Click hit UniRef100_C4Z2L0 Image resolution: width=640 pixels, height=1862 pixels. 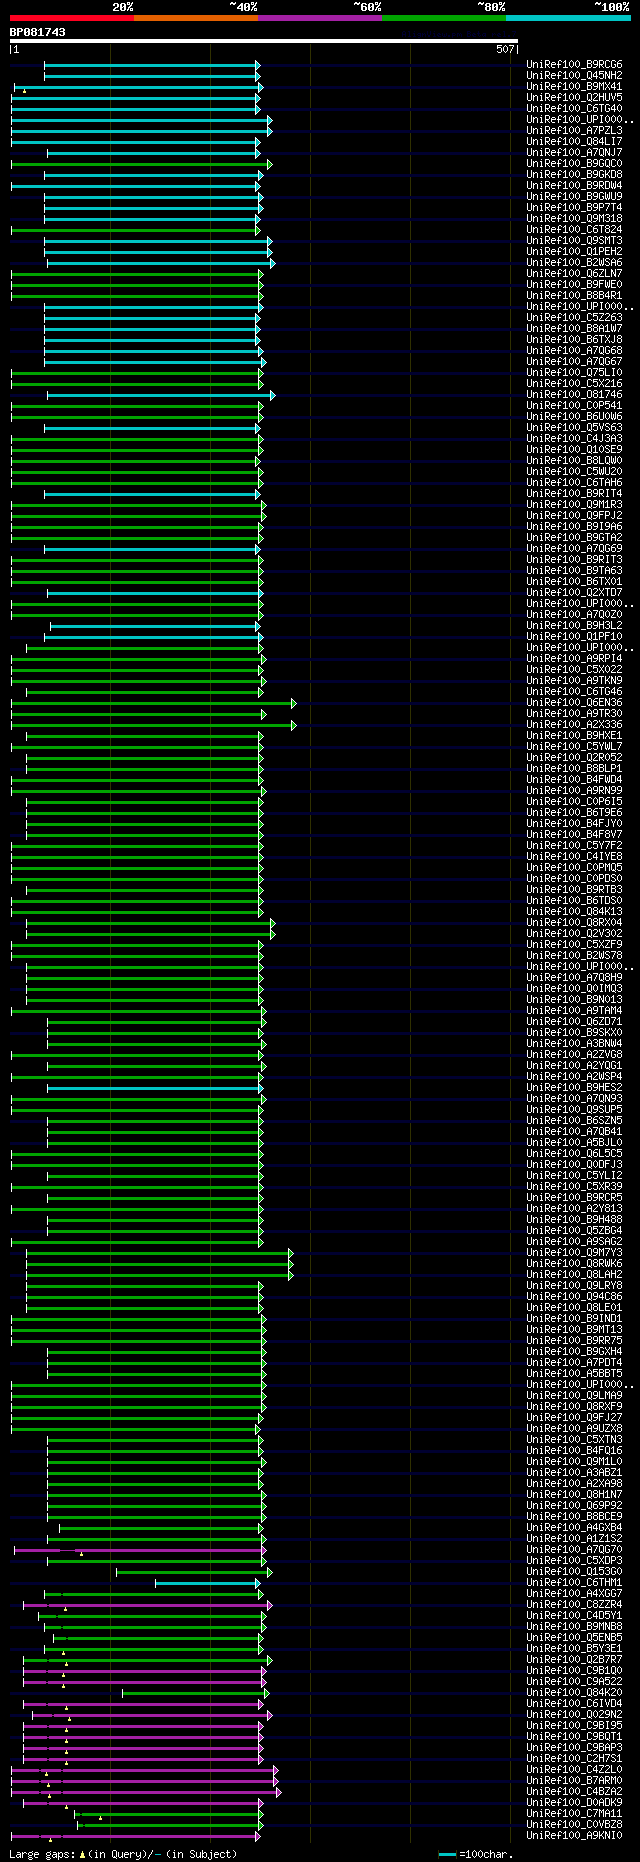coord(574,1769)
